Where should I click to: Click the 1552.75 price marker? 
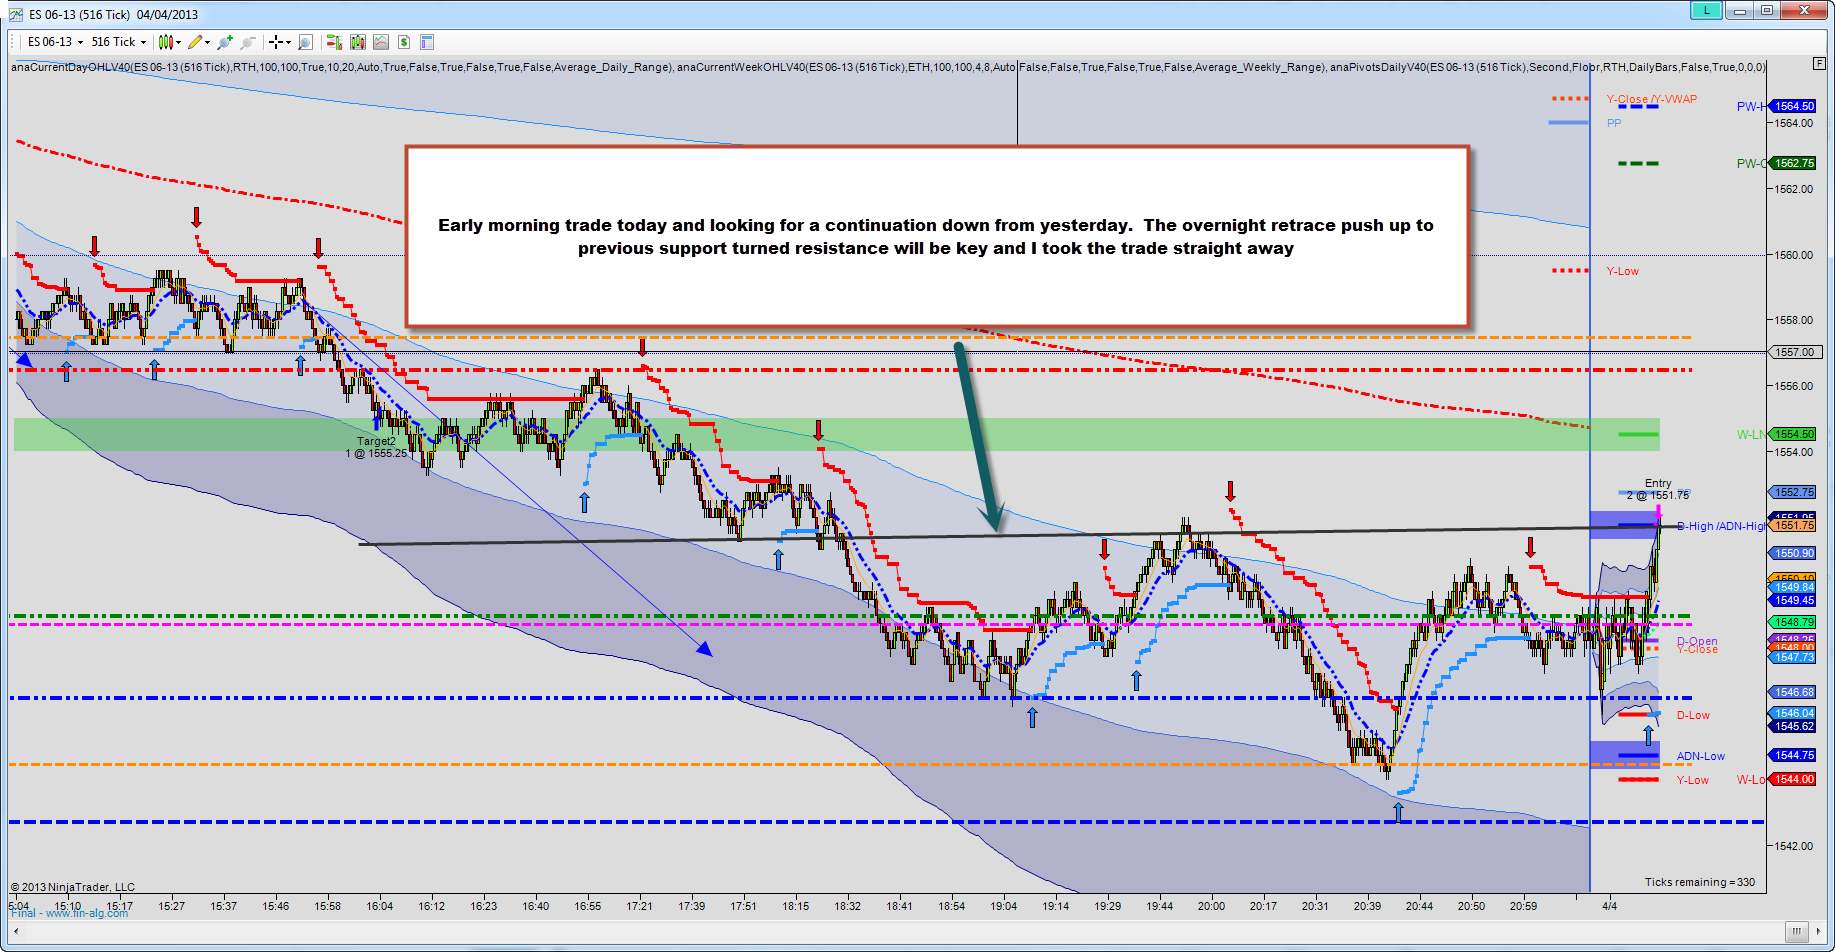tap(1794, 492)
